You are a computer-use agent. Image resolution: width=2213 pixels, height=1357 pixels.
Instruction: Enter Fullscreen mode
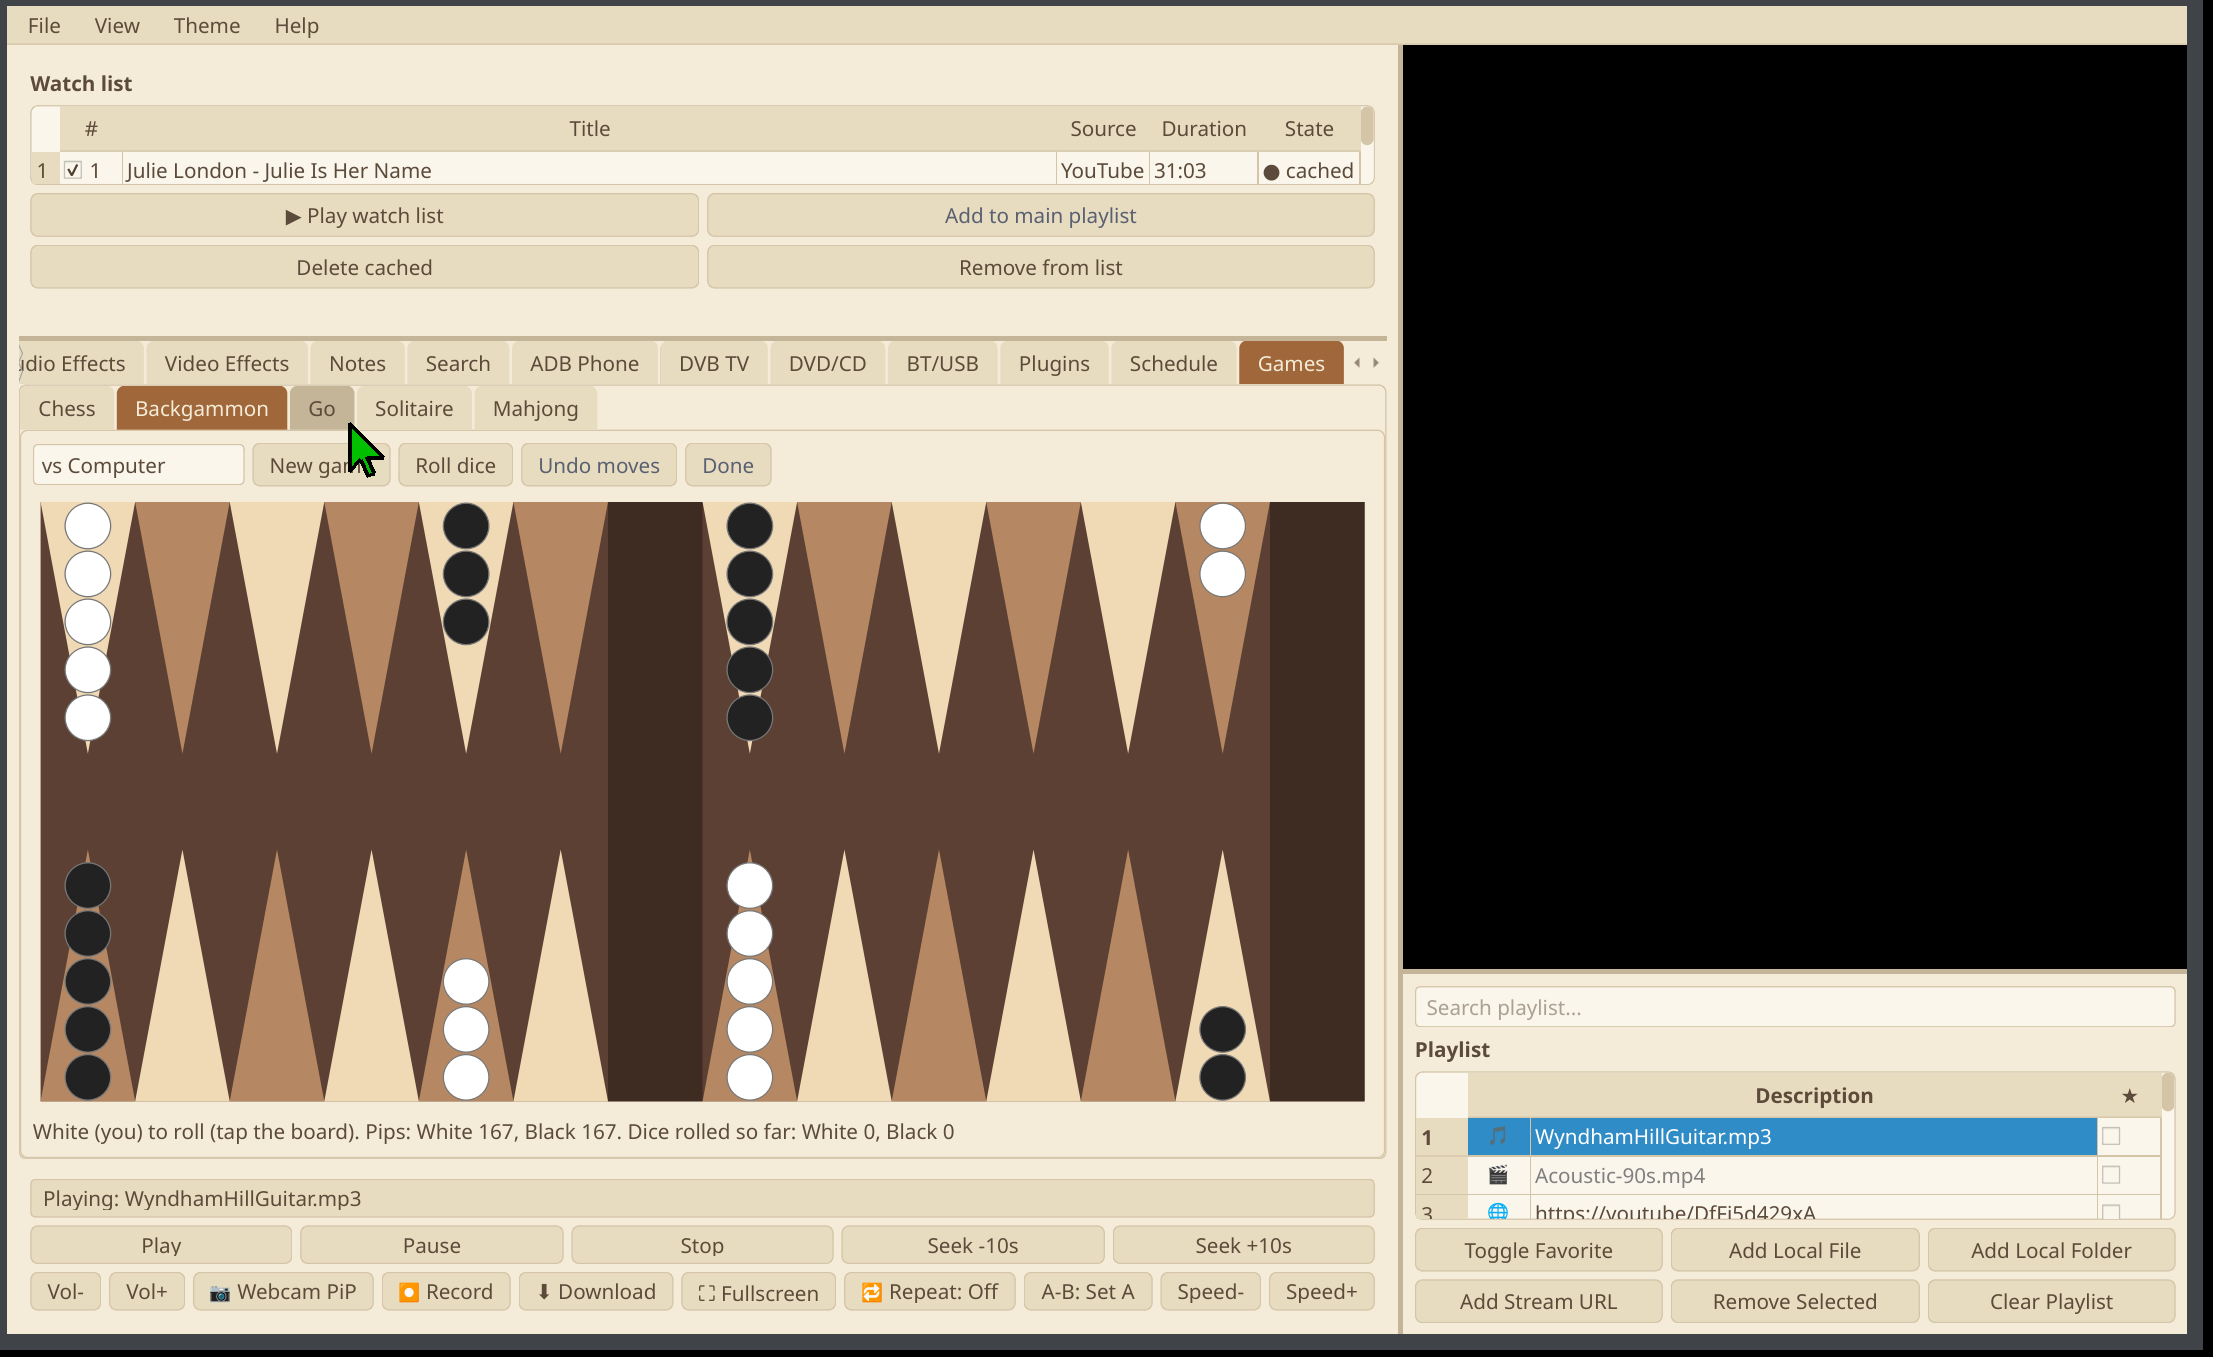tap(758, 1292)
